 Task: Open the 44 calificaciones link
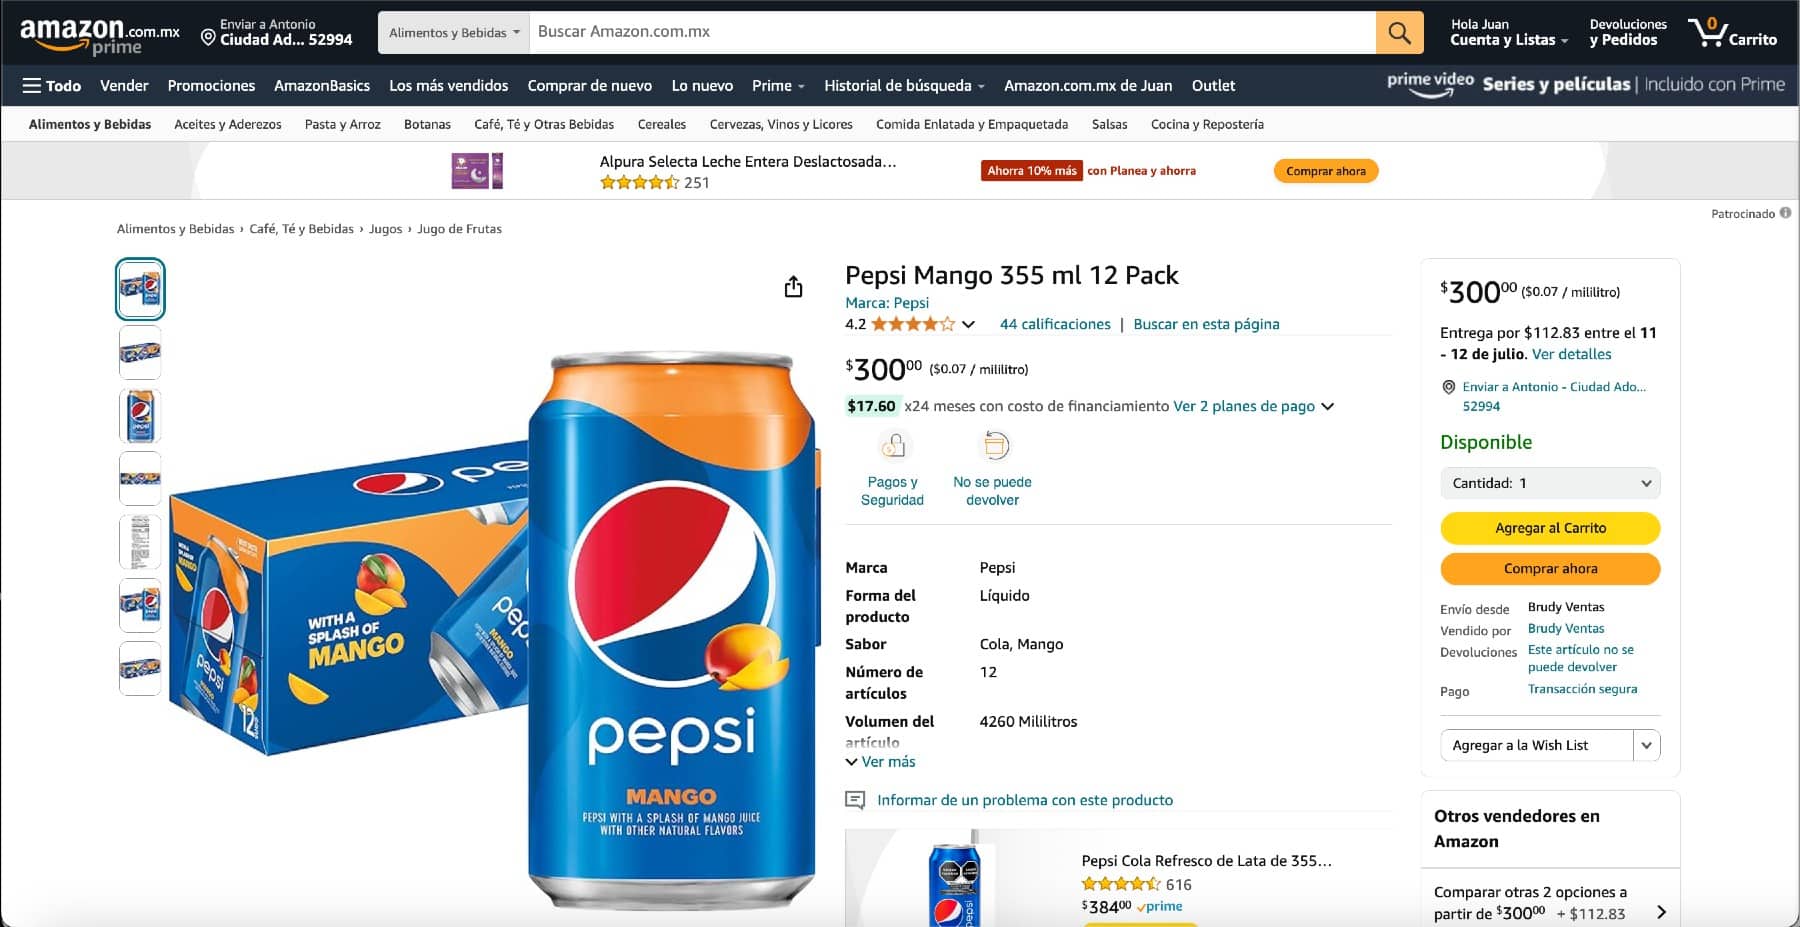tap(1054, 324)
